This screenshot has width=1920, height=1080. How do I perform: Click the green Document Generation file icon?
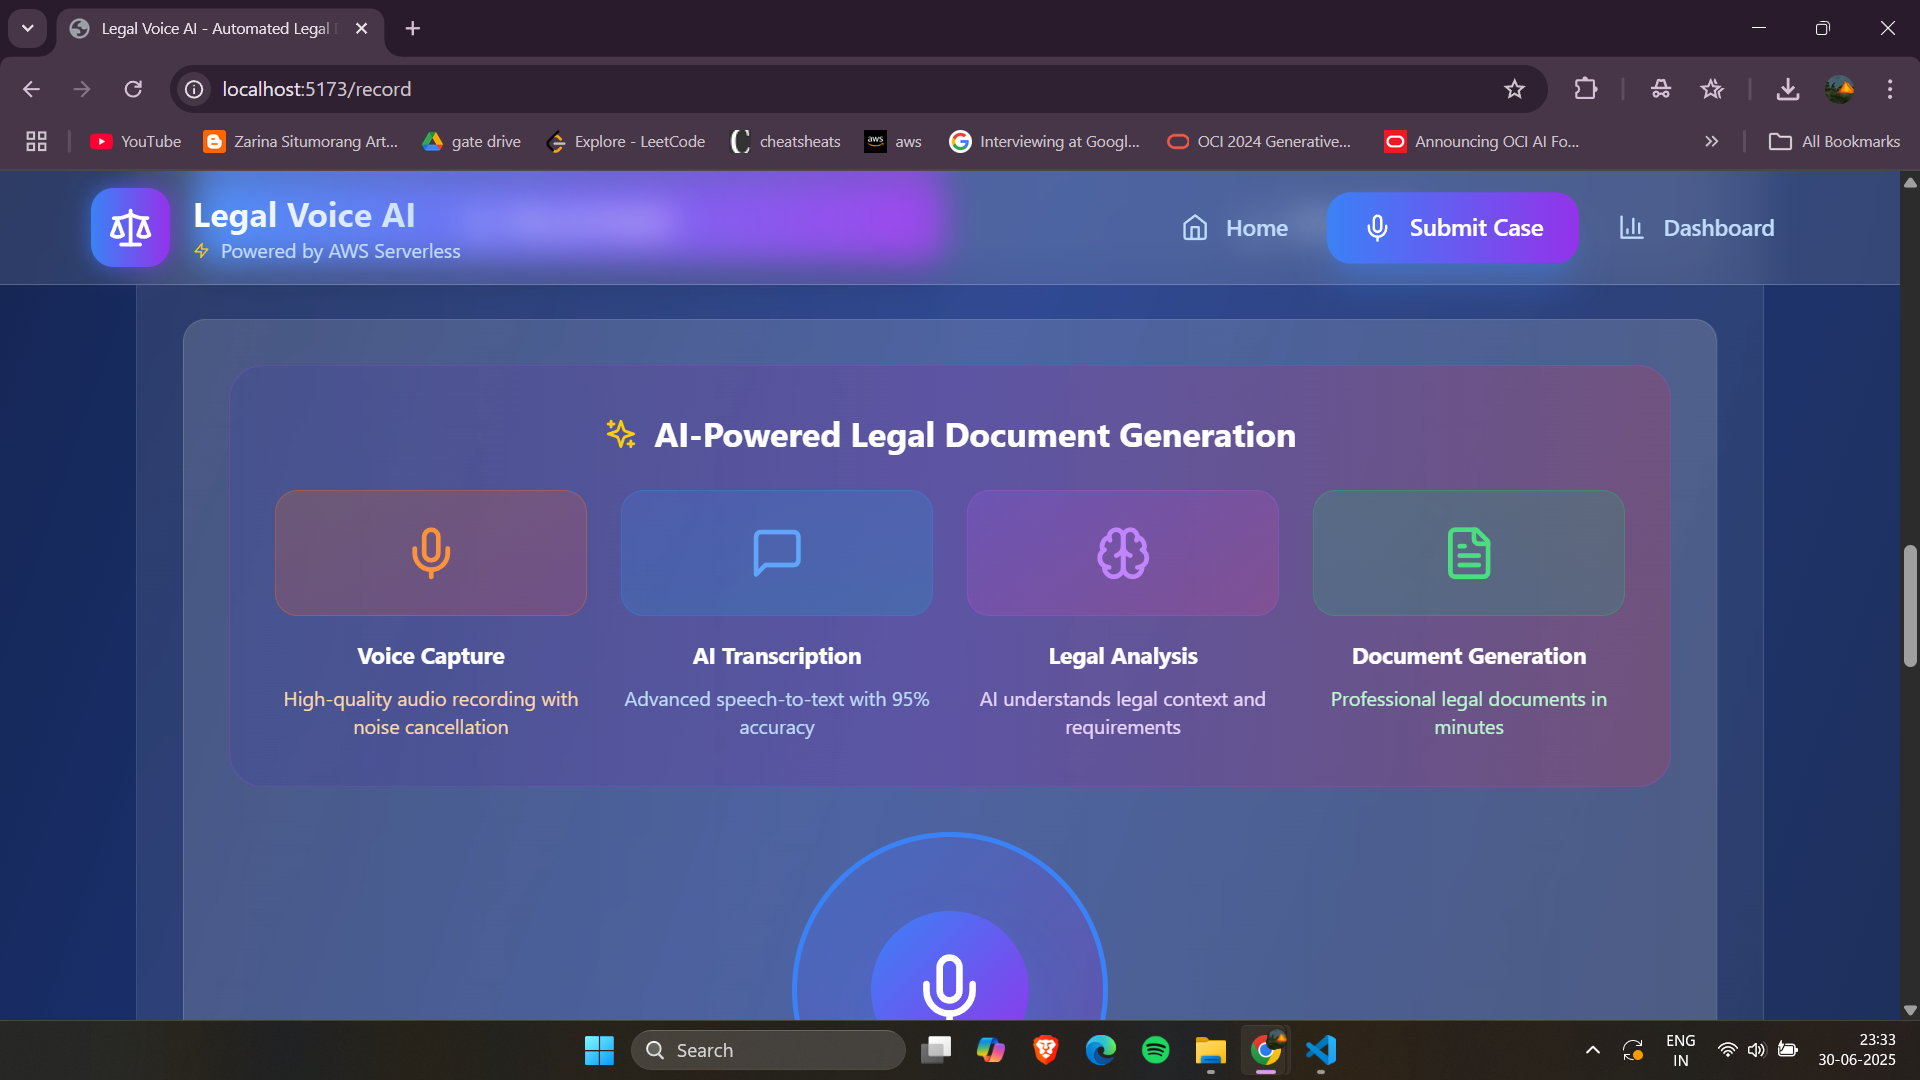1468,553
